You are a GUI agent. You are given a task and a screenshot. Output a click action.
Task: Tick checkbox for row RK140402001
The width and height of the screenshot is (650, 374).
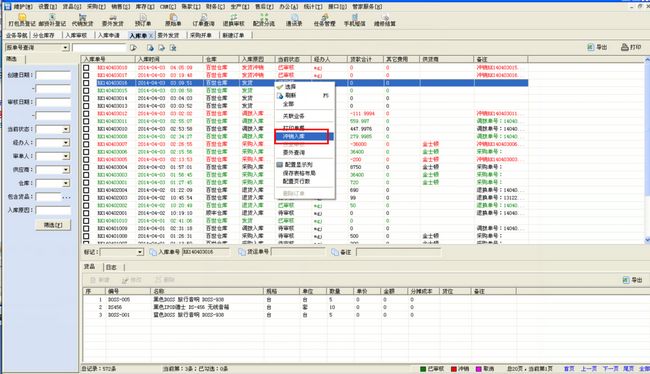(86, 213)
